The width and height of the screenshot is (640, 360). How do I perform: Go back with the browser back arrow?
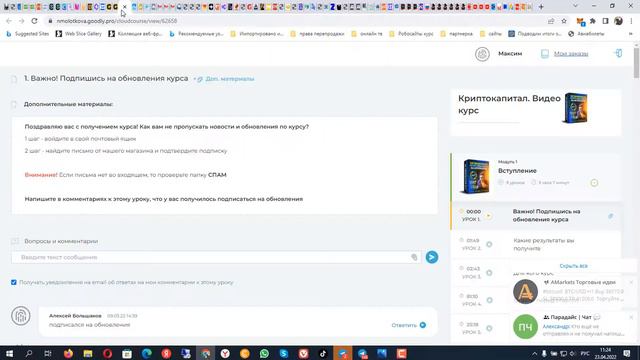pyautogui.click(x=9, y=21)
